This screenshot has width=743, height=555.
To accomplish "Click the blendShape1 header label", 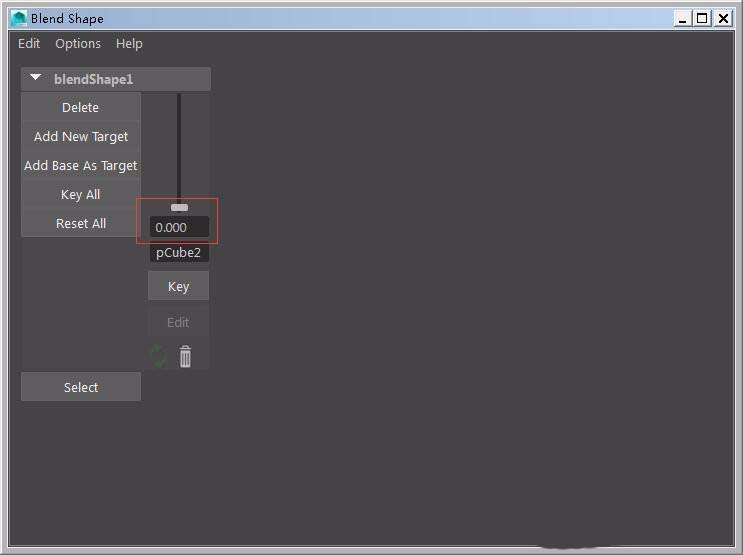I will tap(93, 79).
